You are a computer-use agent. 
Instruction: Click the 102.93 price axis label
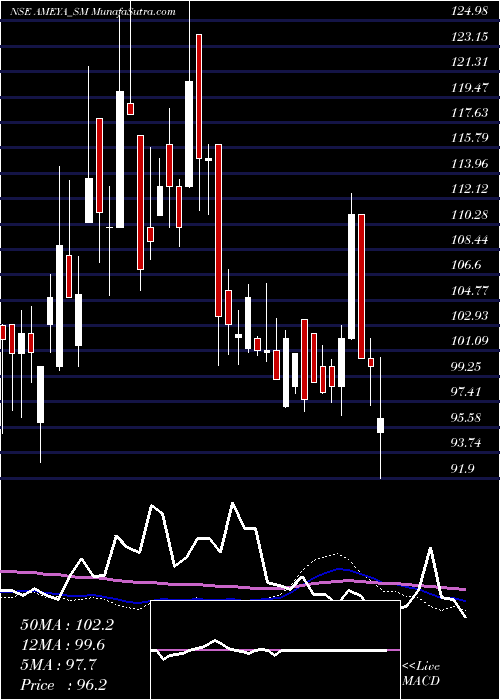pos(469,316)
